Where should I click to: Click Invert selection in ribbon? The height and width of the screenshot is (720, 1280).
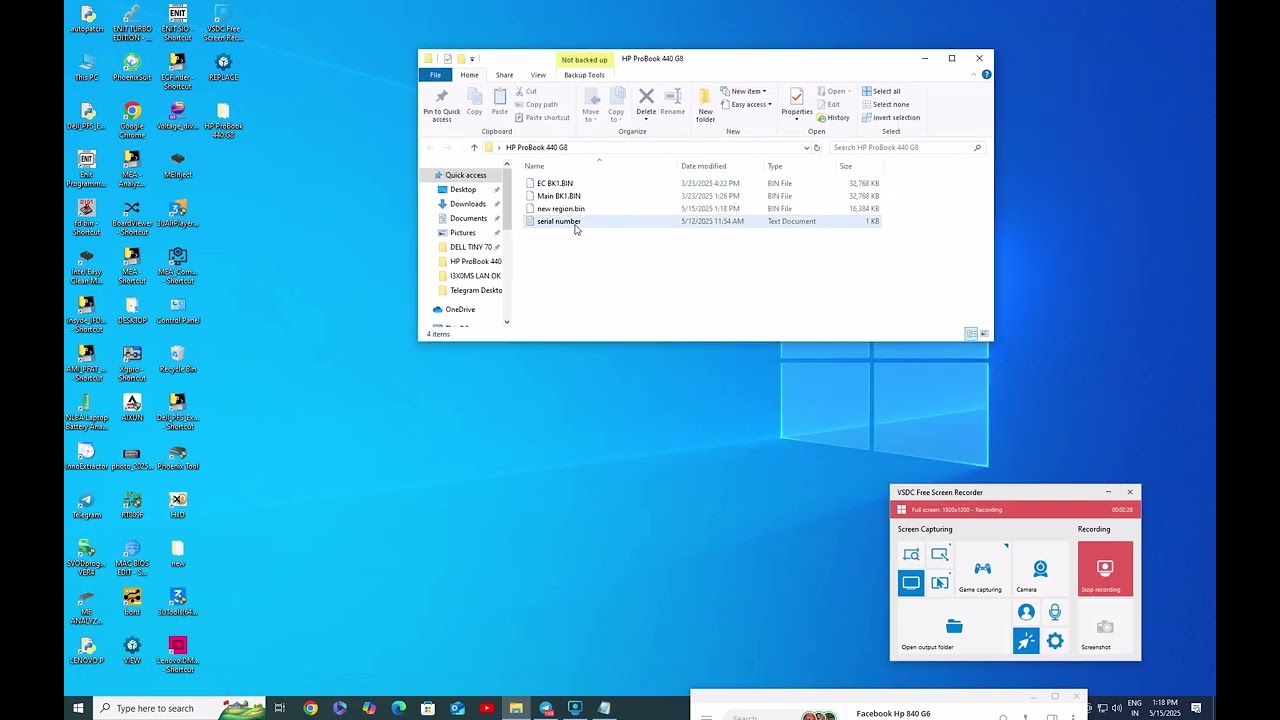pos(890,117)
